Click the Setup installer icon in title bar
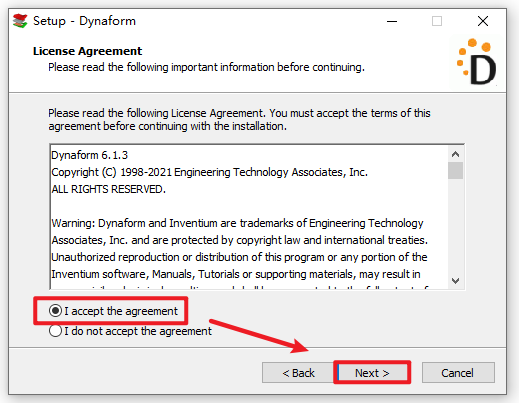This screenshot has height=403, width=519. [20, 21]
